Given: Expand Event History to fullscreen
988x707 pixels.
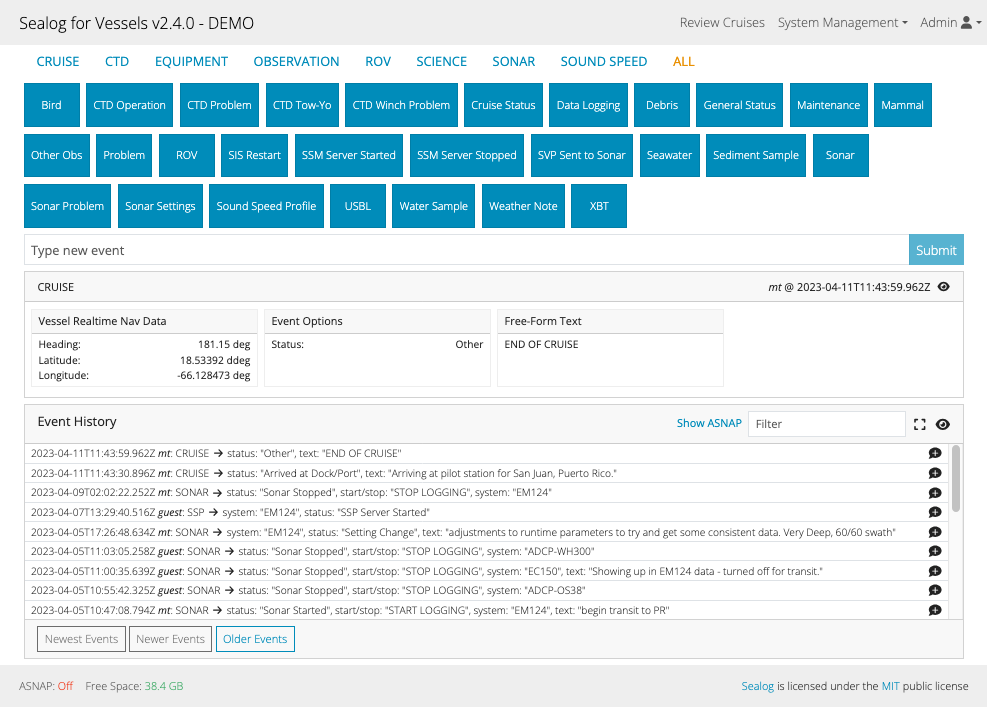Looking at the screenshot, I should (920, 424).
